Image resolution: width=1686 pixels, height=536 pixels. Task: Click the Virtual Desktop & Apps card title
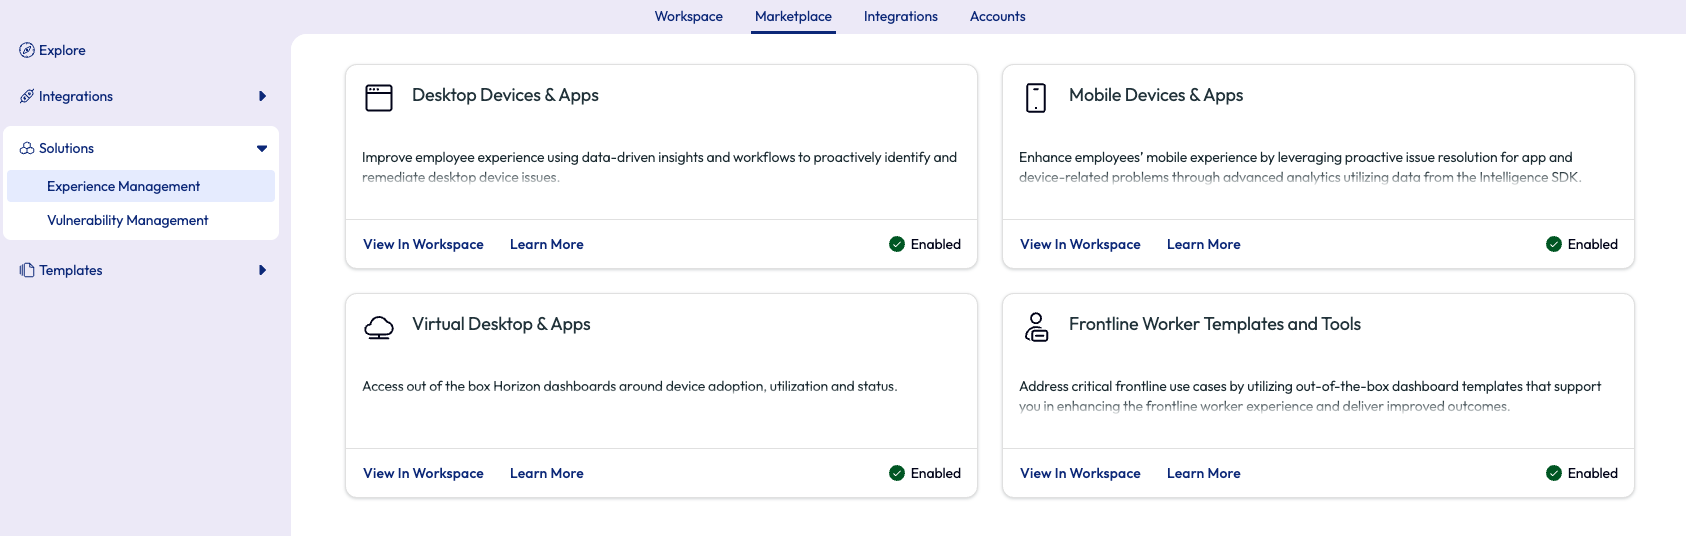click(501, 324)
